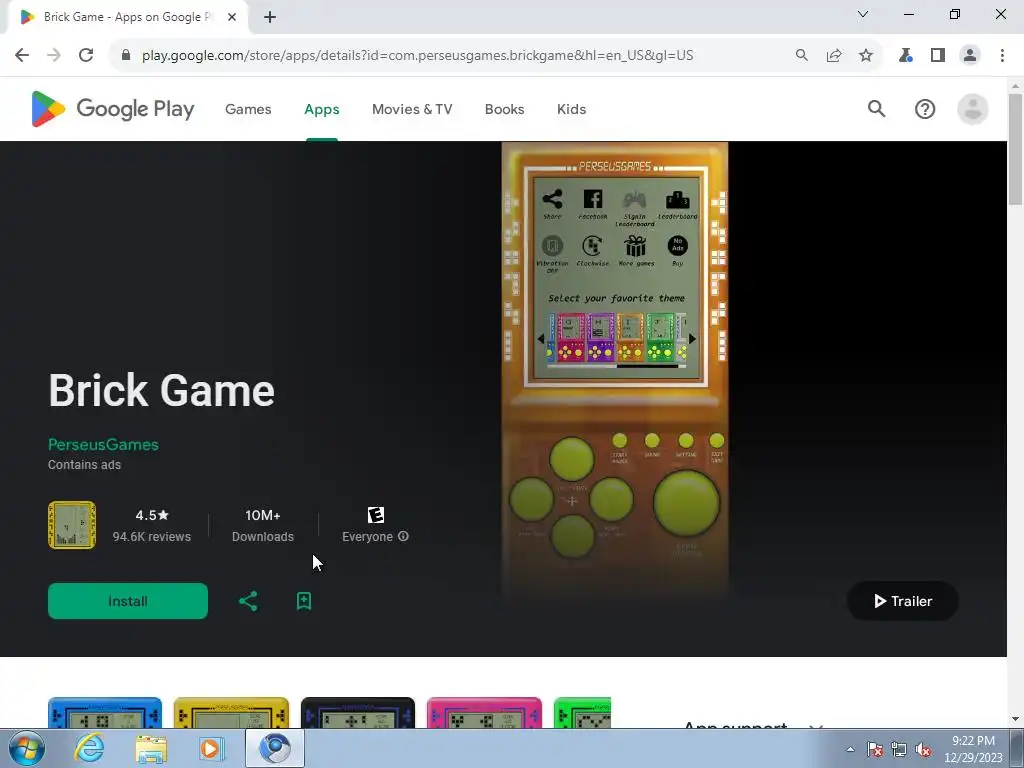Toggle the browser side panel icon
The width and height of the screenshot is (1024, 768).
tap(938, 55)
